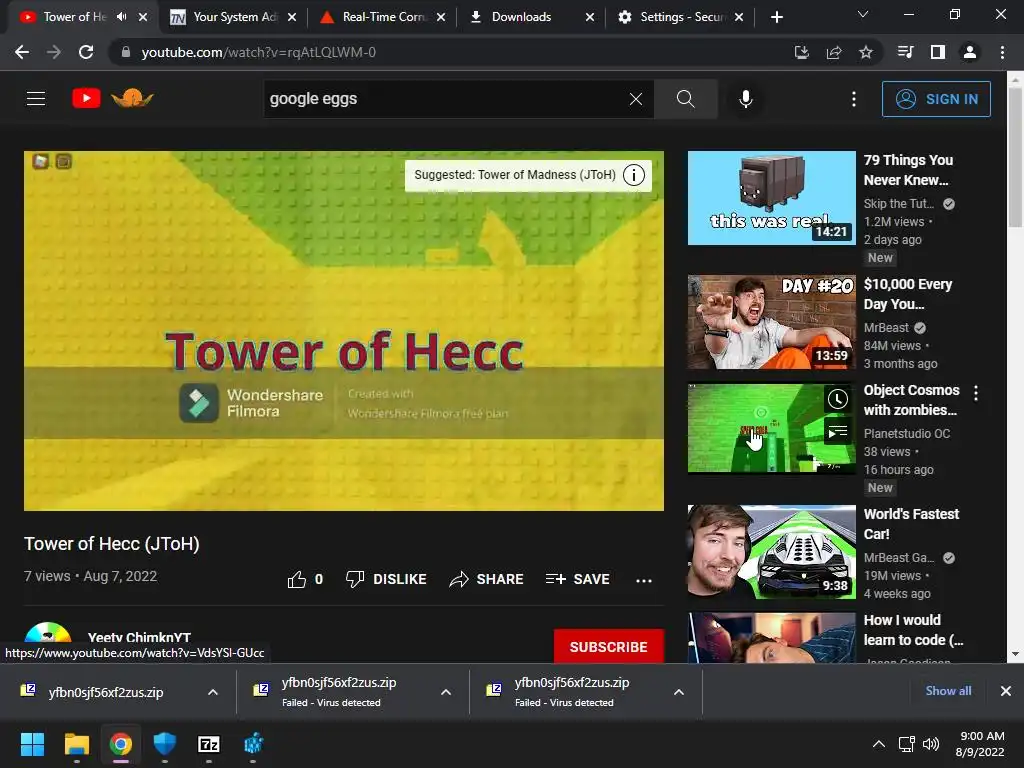Go back in Chrome

click(22, 52)
